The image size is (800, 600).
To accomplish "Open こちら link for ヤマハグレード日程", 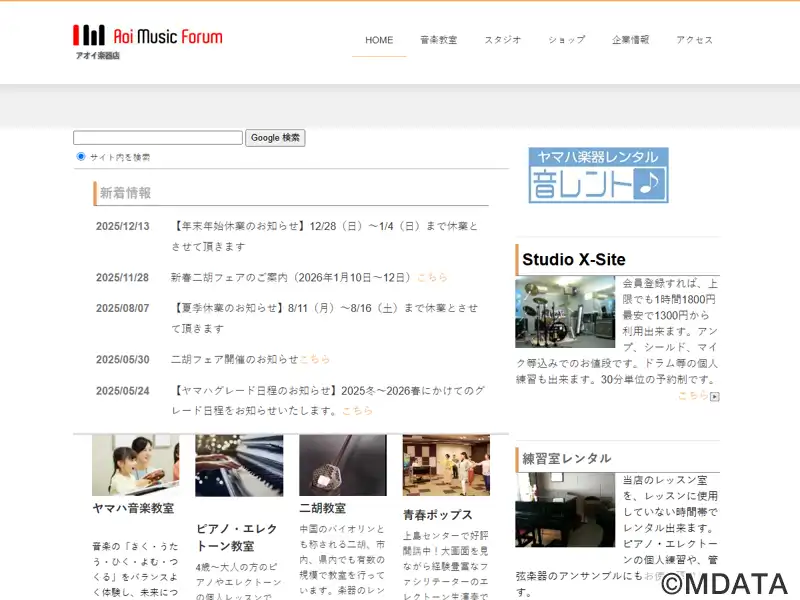I will point(357,410).
